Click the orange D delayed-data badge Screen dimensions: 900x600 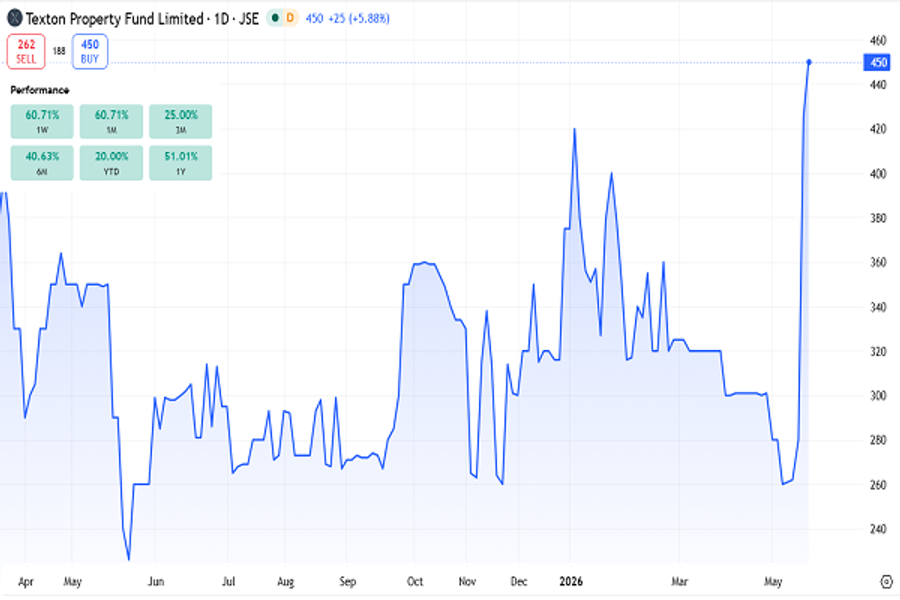point(290,18)
